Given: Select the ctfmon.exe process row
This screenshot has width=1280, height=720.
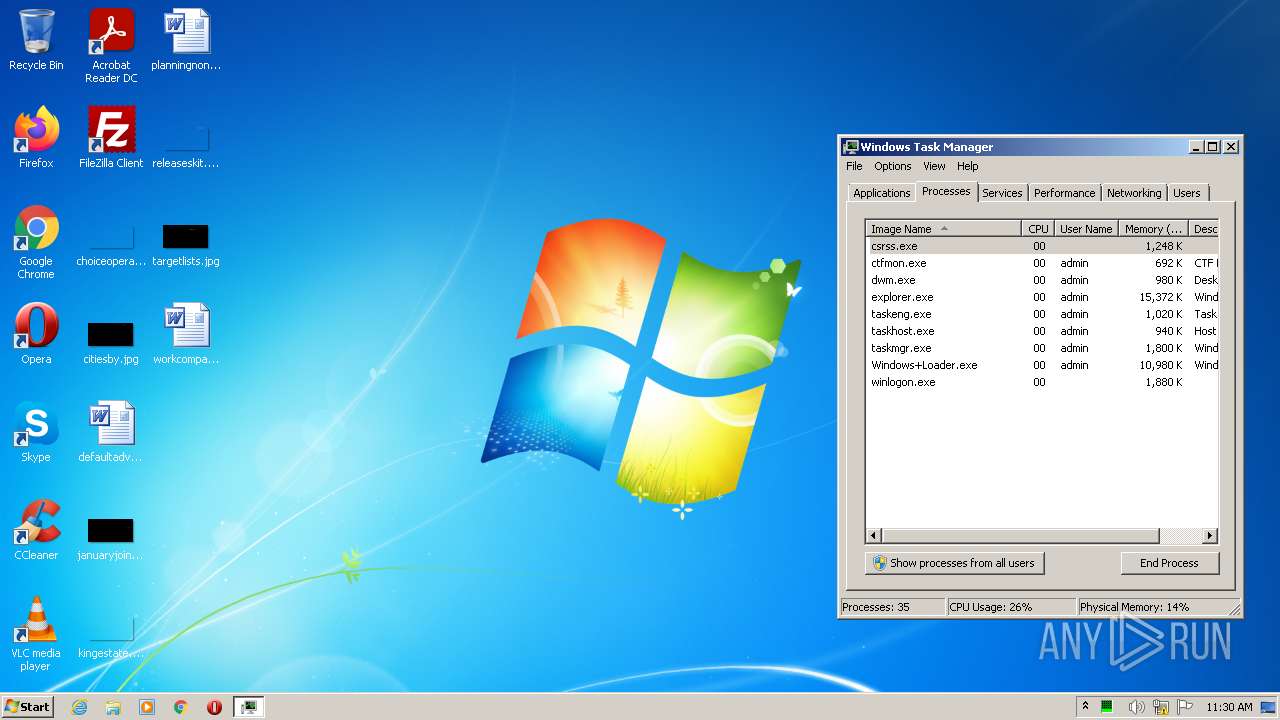Looking at the screenshot, I should (1042, 263).
